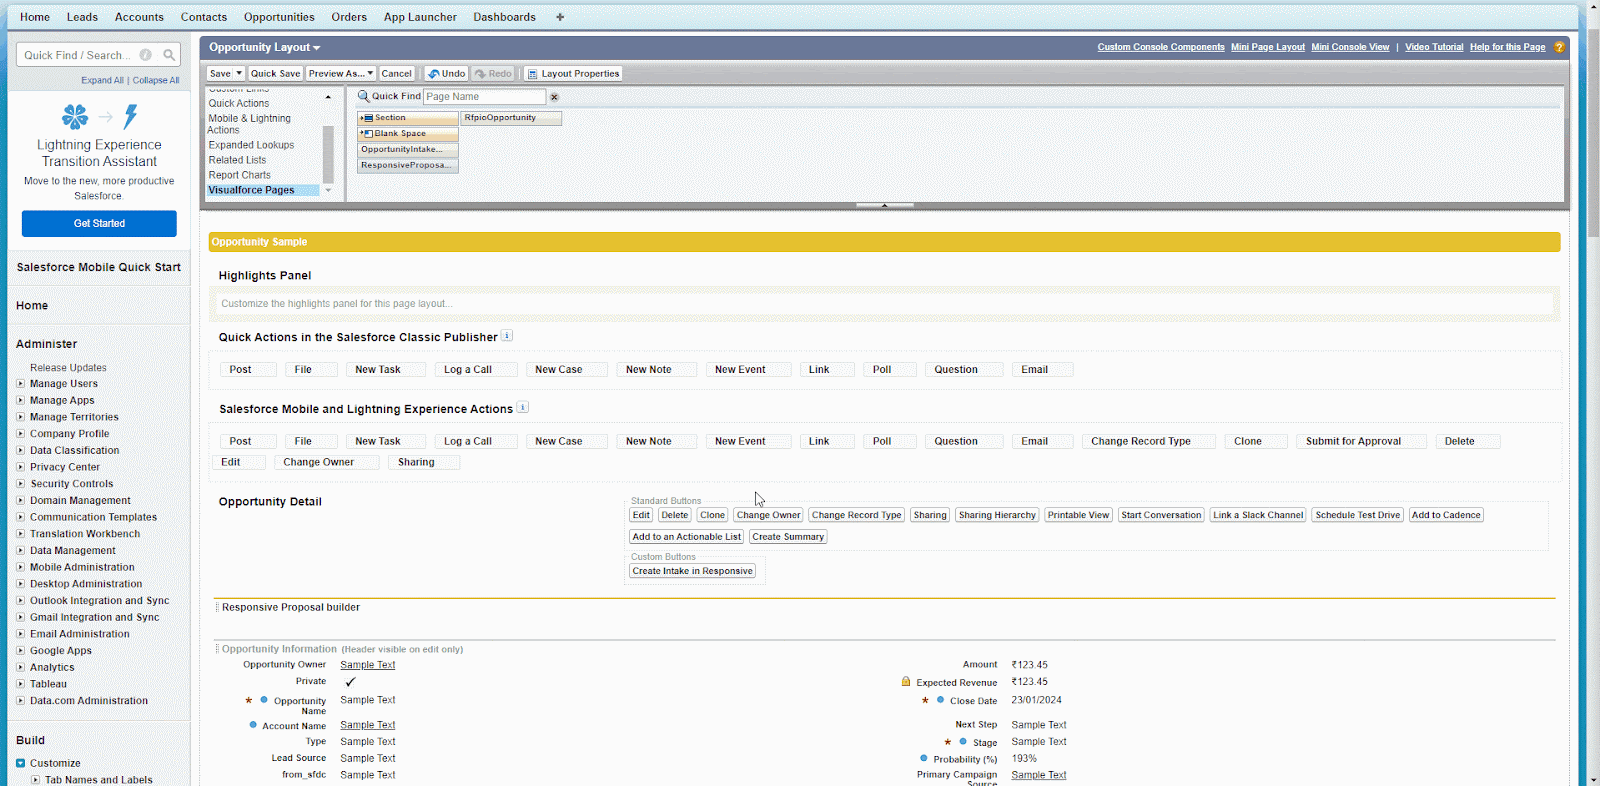This screenshot has height=786, width=1600.
Task: Open the Mini Page Layout link
Action: click(1268, 47)
